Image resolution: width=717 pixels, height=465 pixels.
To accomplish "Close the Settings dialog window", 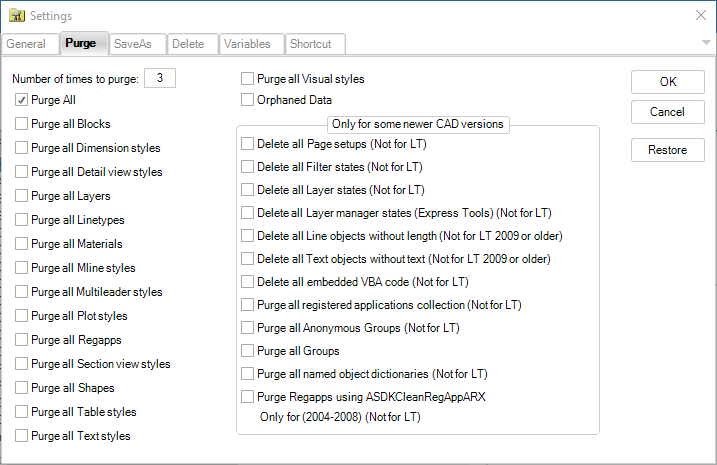I will pyautogui.click(x=700, y=16).
